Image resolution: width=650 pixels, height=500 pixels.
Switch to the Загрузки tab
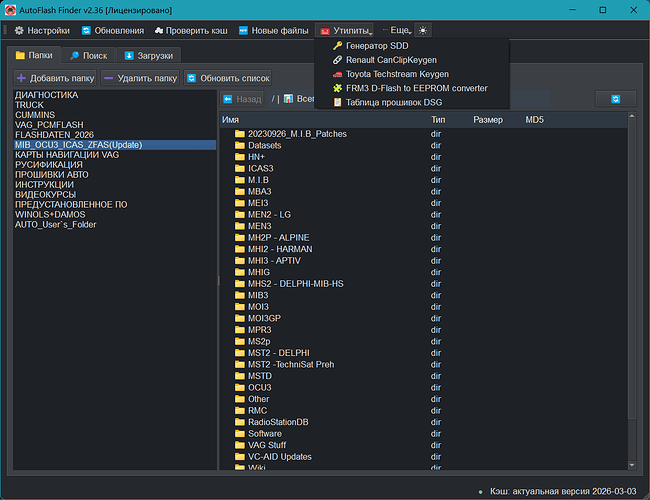click(147, 55)
